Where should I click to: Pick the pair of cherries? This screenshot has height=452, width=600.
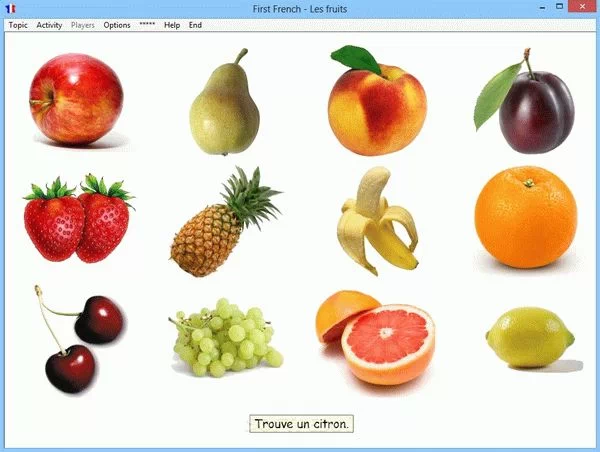(78, 340)
